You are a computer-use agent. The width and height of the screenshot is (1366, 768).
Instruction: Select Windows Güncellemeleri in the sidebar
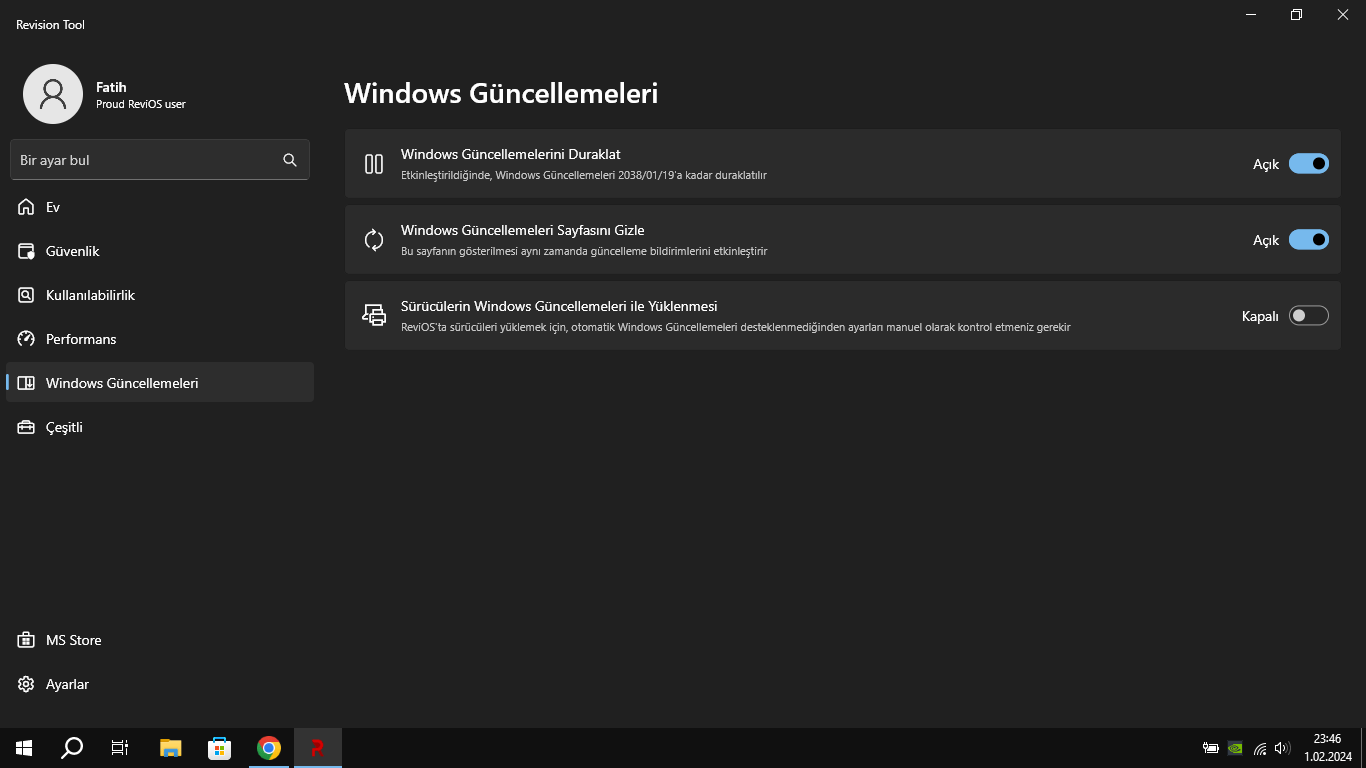coord(160,383)
